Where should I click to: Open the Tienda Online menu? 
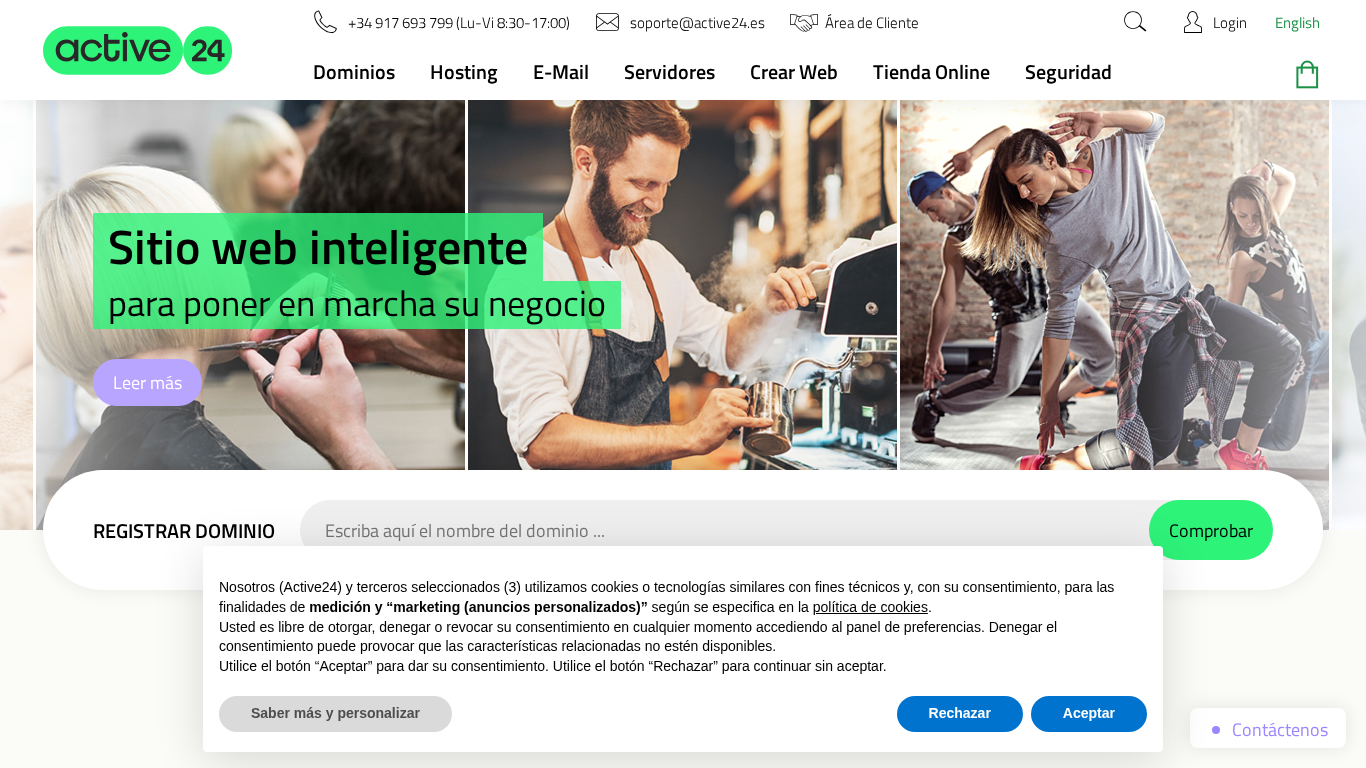click(931, 72)
